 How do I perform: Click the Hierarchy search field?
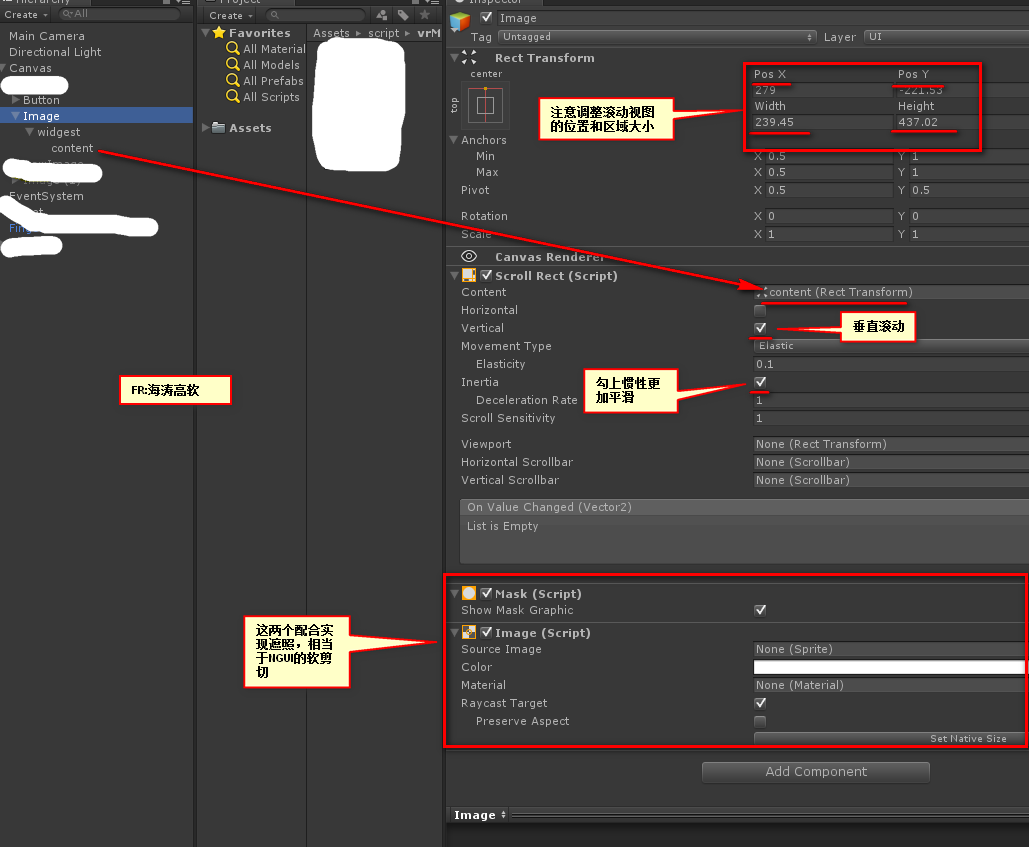point(119,14)
